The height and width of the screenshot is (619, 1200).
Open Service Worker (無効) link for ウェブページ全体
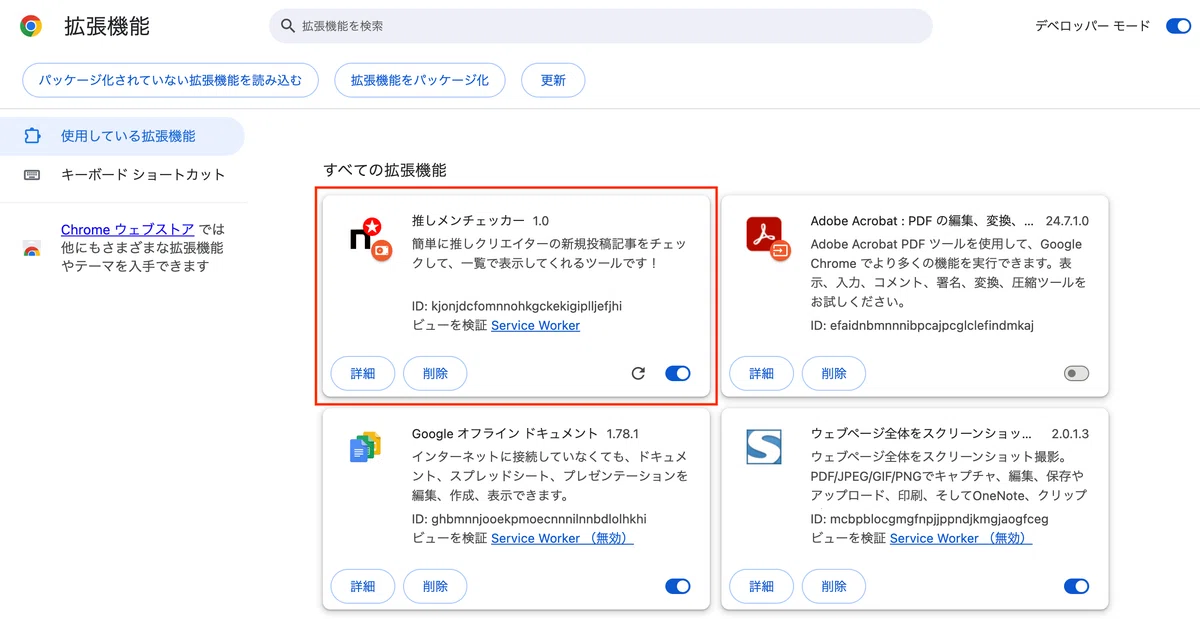[x=961, y=538]
